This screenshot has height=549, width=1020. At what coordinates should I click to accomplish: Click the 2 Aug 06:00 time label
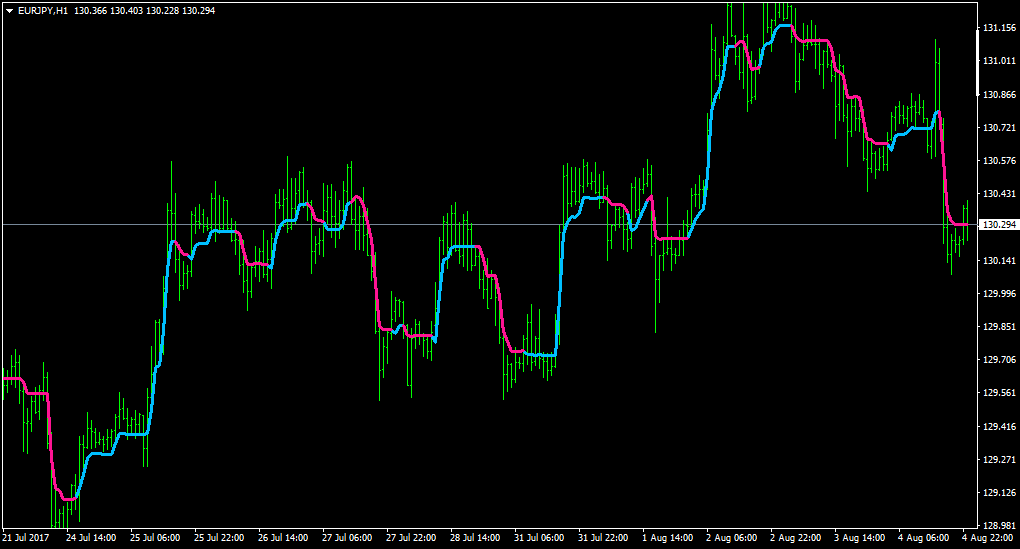click(731, 538)
